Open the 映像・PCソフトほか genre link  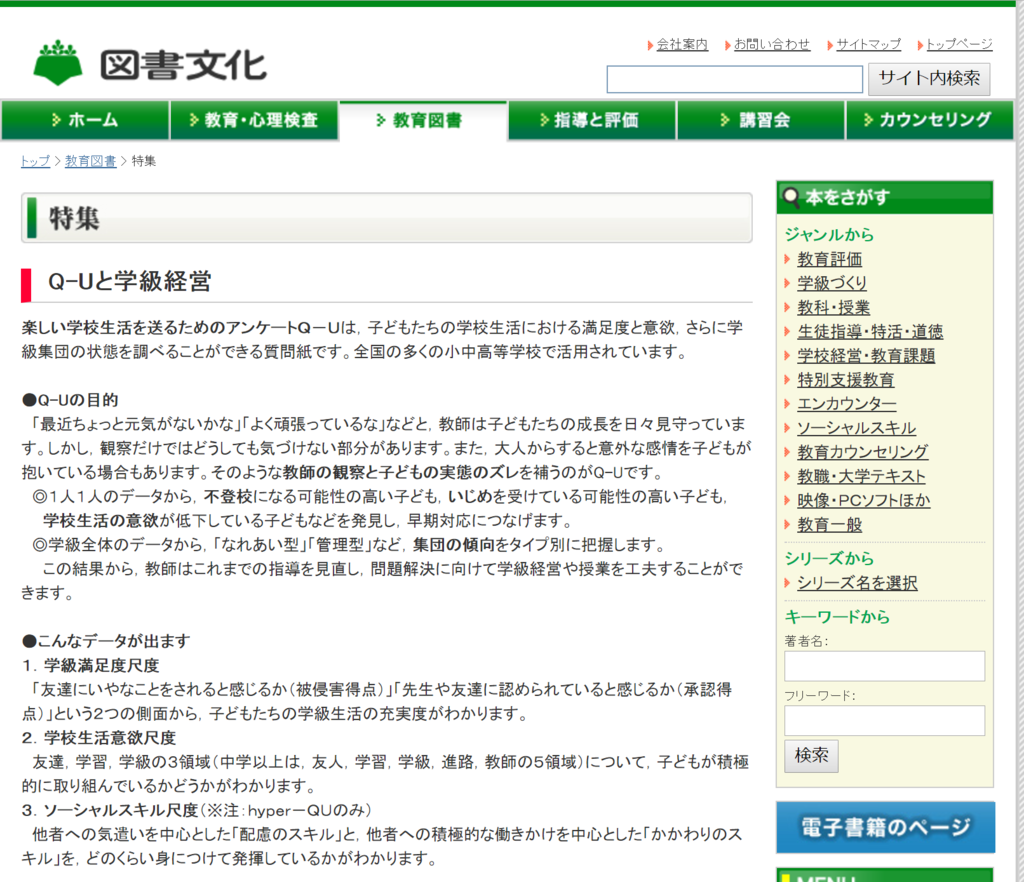pos(863,501)
